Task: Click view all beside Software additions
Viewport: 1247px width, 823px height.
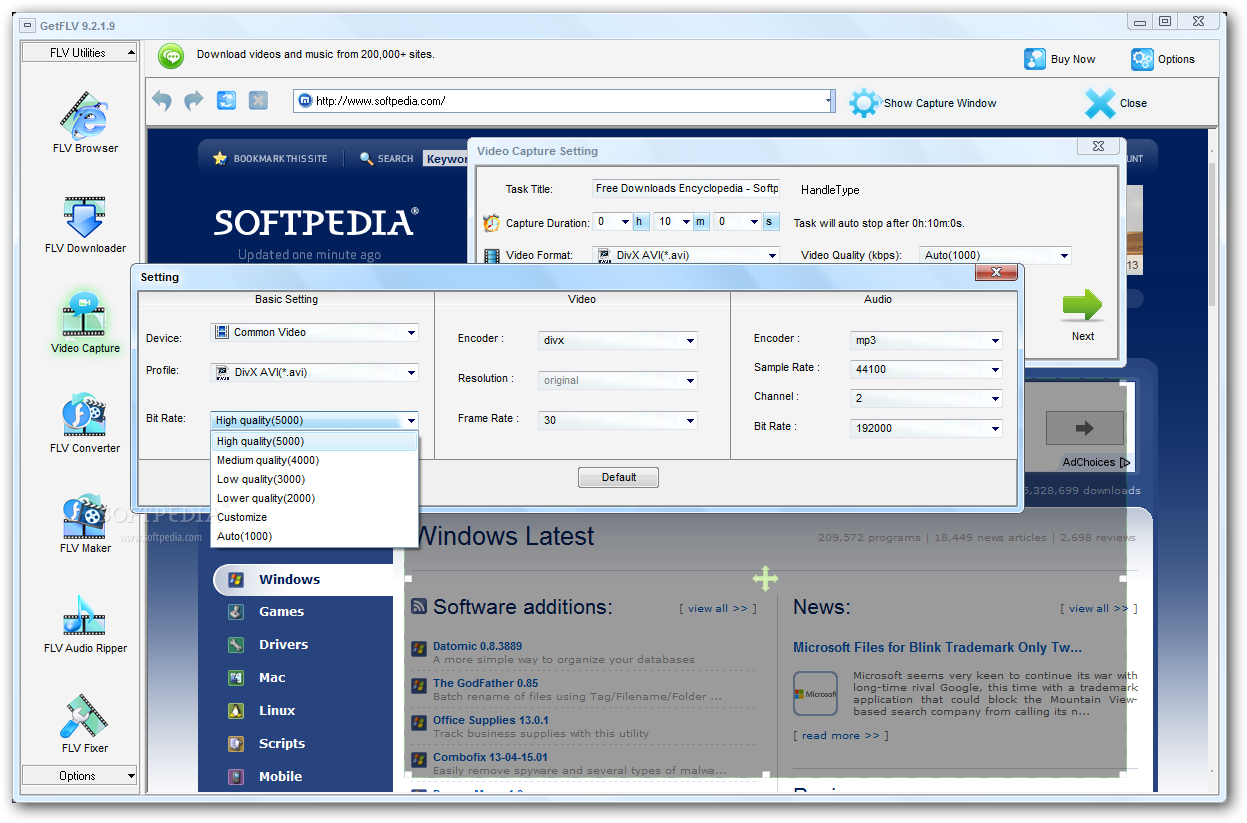Action: click(718, 608)
